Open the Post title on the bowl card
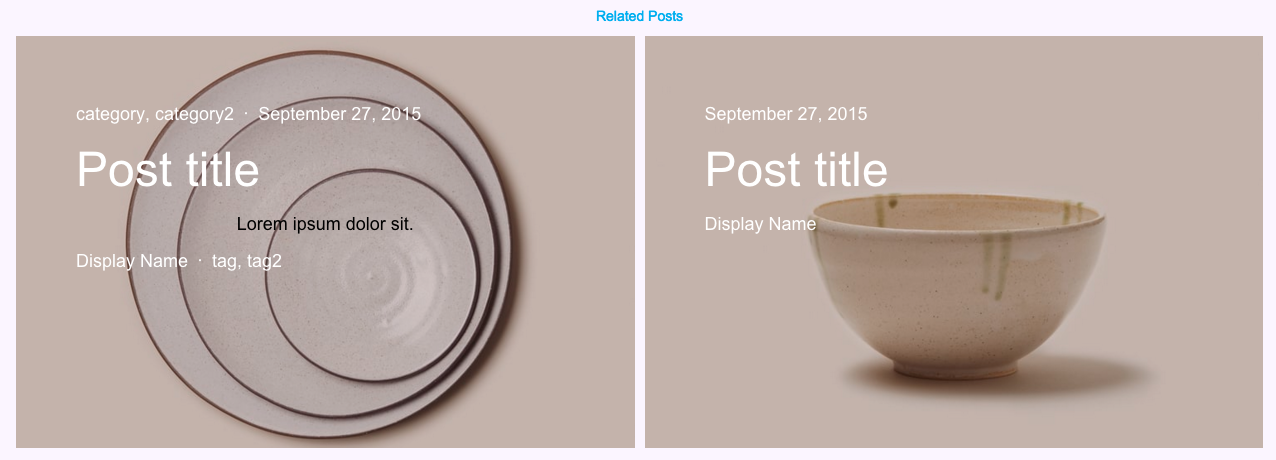Screen dimensions: 1276x460 click(x=796, y=169)
